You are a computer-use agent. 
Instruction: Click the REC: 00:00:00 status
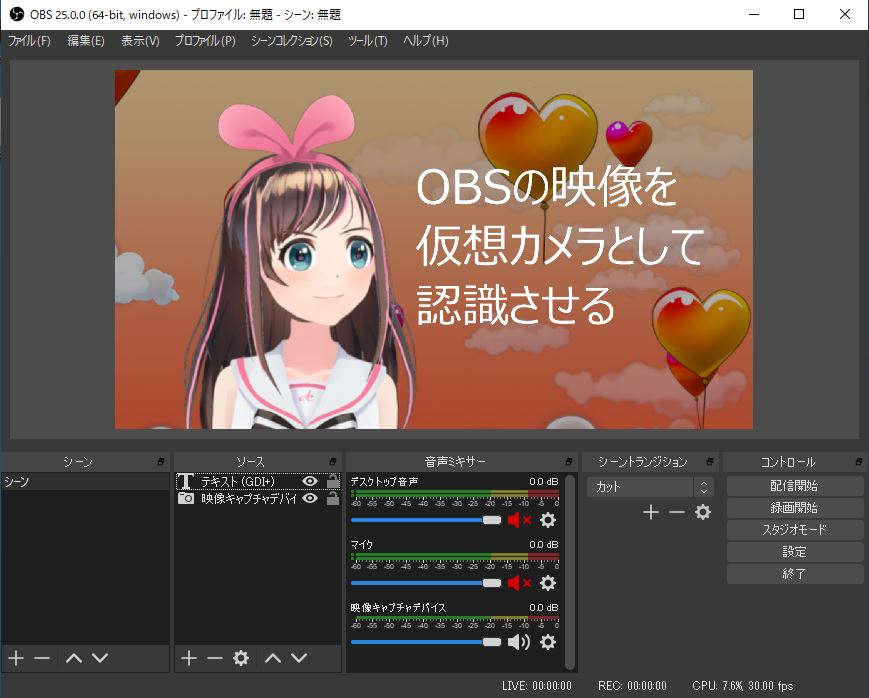[632, 686]
